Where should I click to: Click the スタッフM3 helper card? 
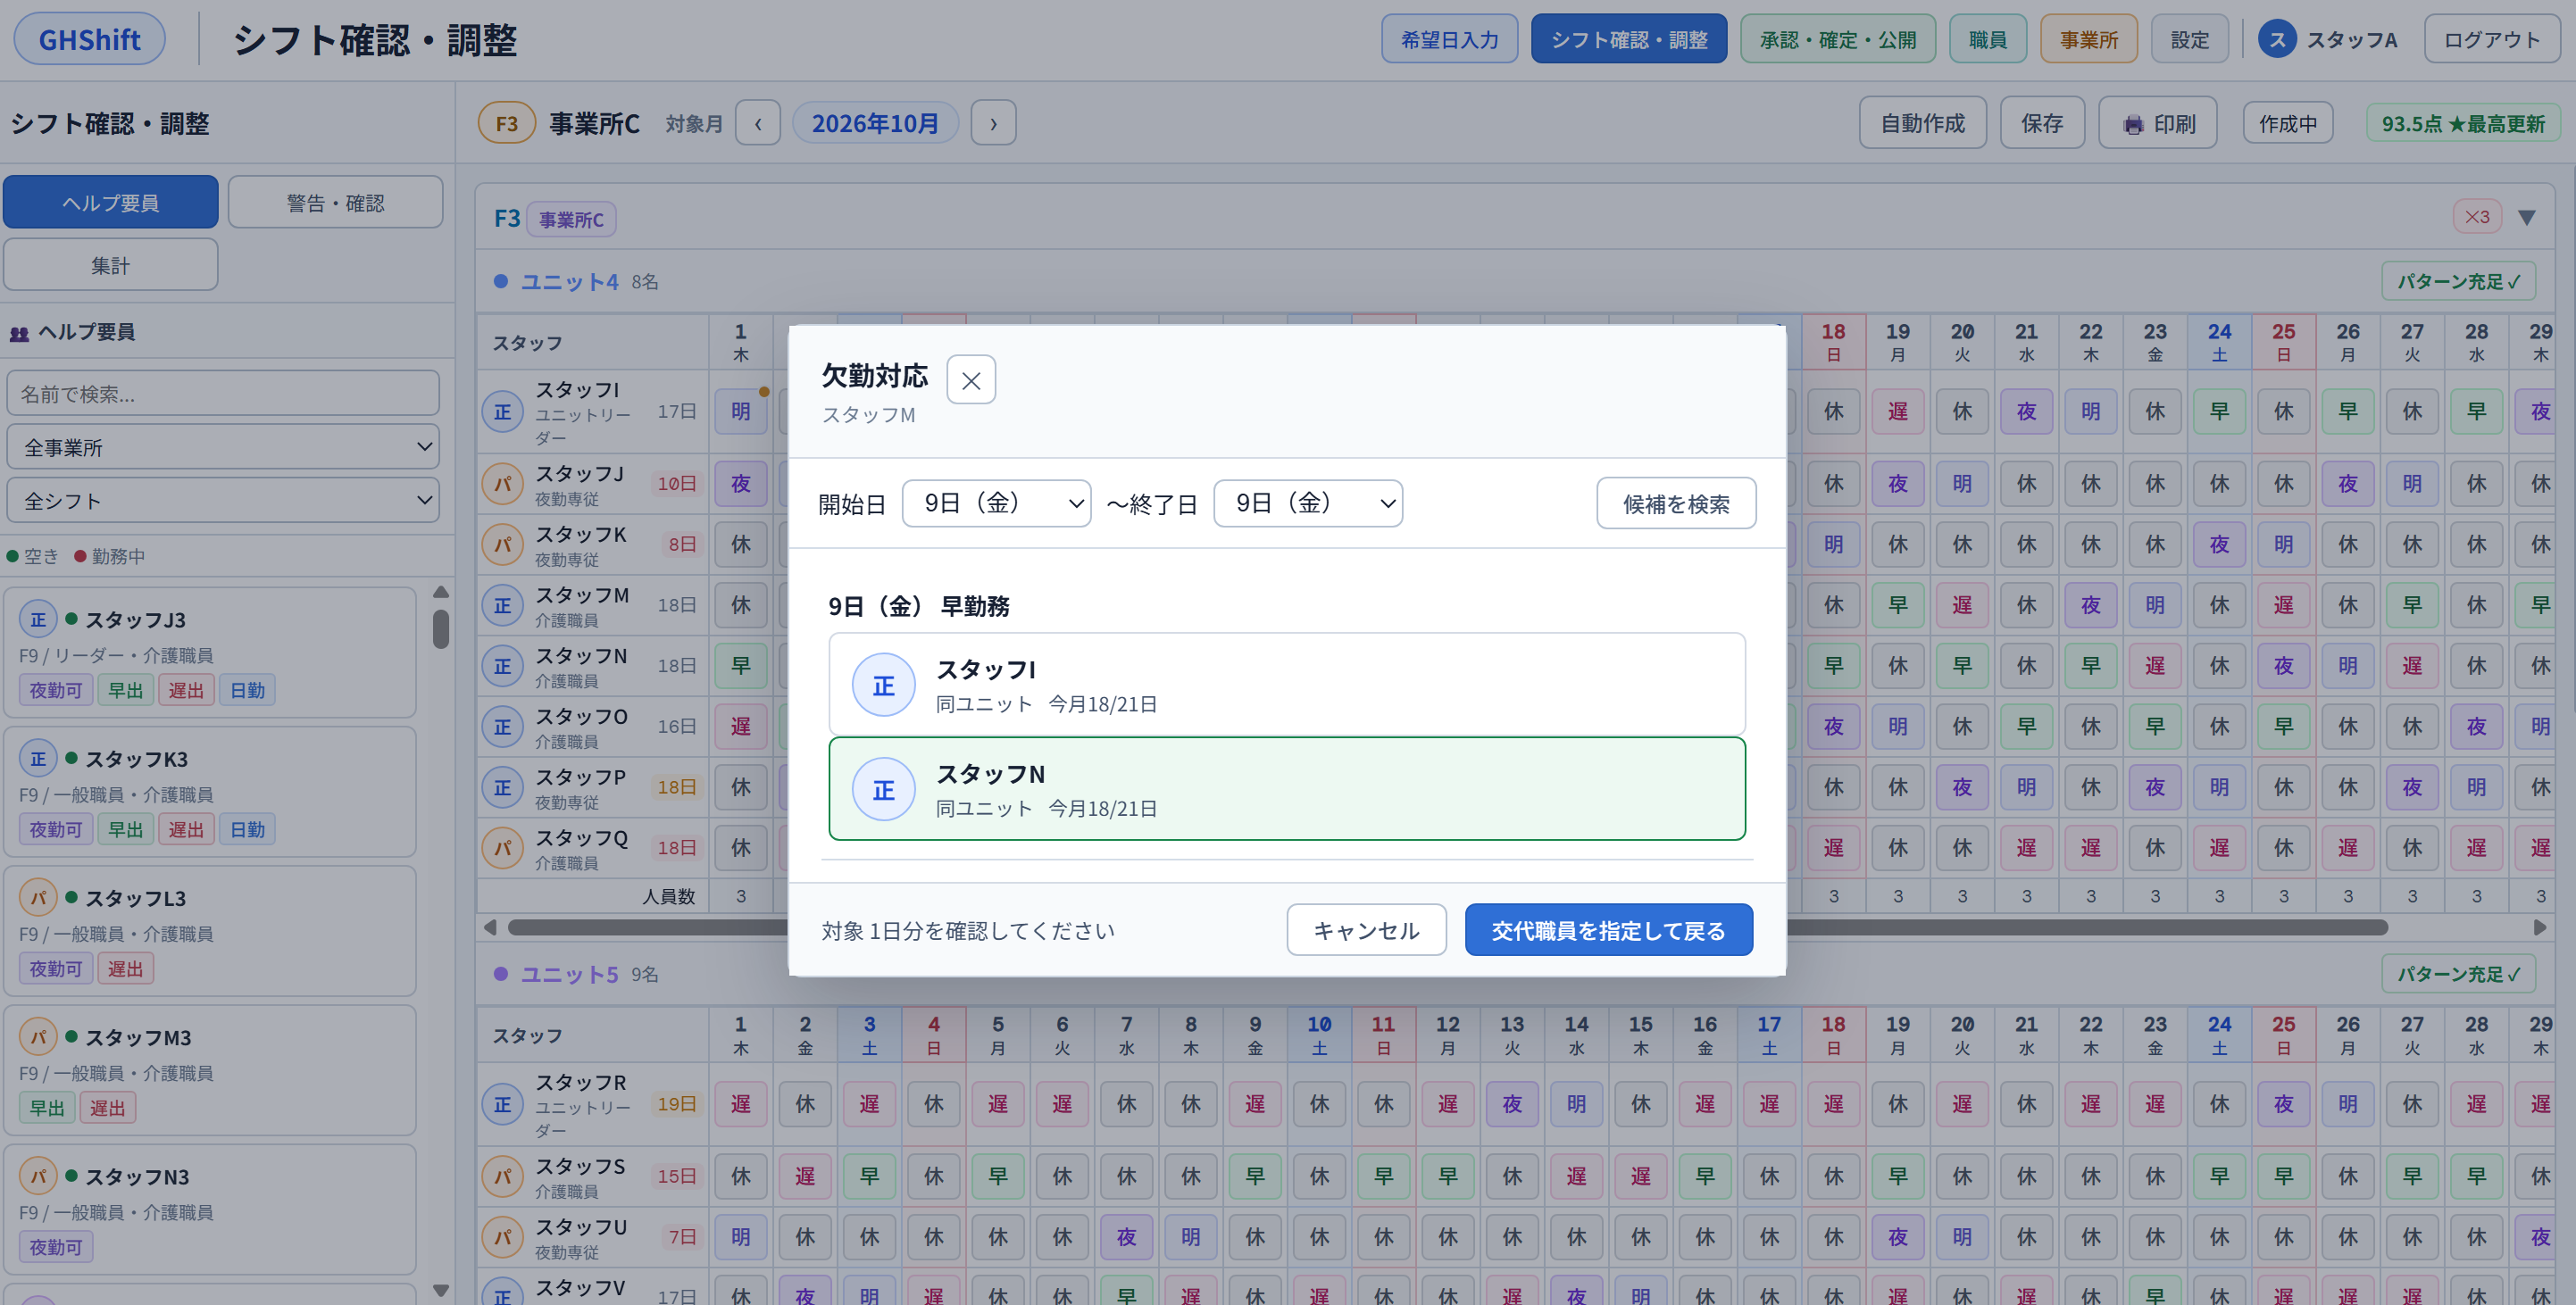tap(210, 1069)
